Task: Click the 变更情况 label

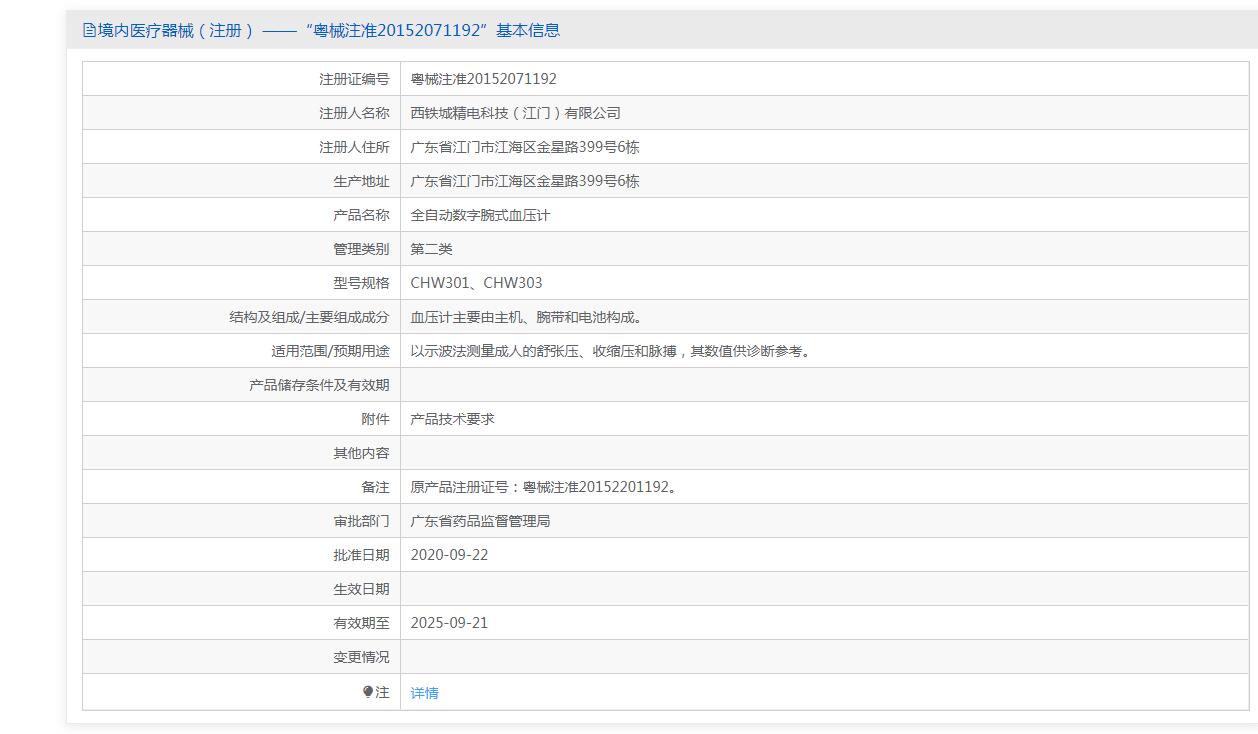Action: (x=361, y=657)
